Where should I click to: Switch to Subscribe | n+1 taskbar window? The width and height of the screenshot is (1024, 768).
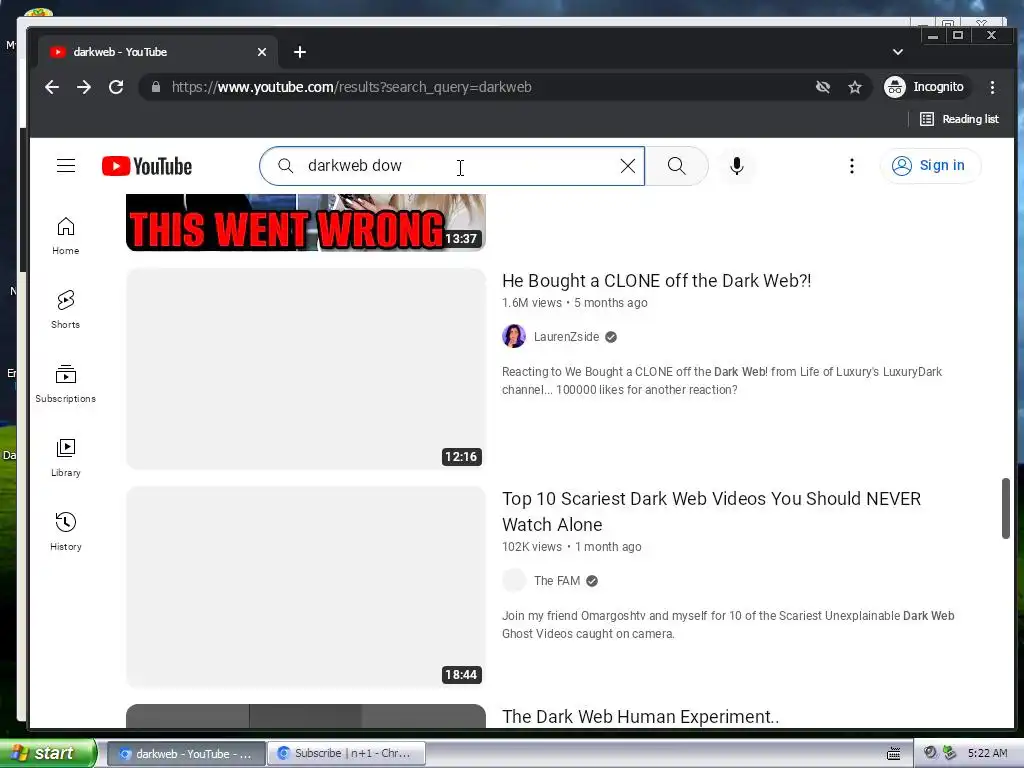click(x=346, y=754)
